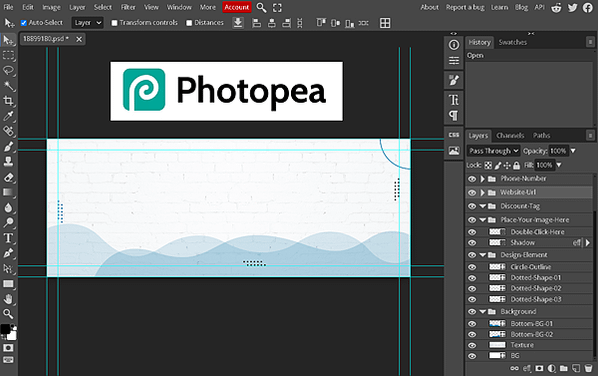Screen dimensions: 598x376
Task: Select the Move tool
Action: tap(8, 40)
